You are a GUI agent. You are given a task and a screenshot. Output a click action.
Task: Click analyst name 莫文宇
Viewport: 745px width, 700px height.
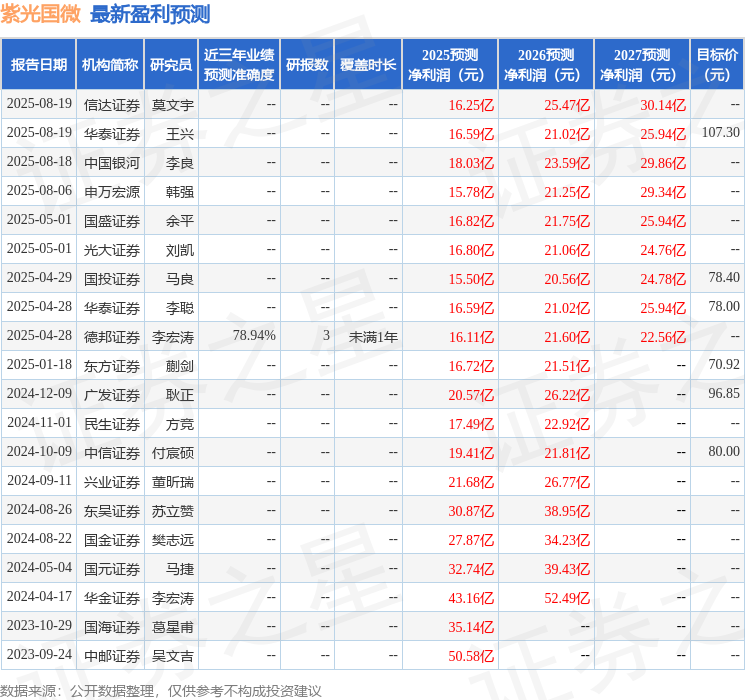coord(173,105)
